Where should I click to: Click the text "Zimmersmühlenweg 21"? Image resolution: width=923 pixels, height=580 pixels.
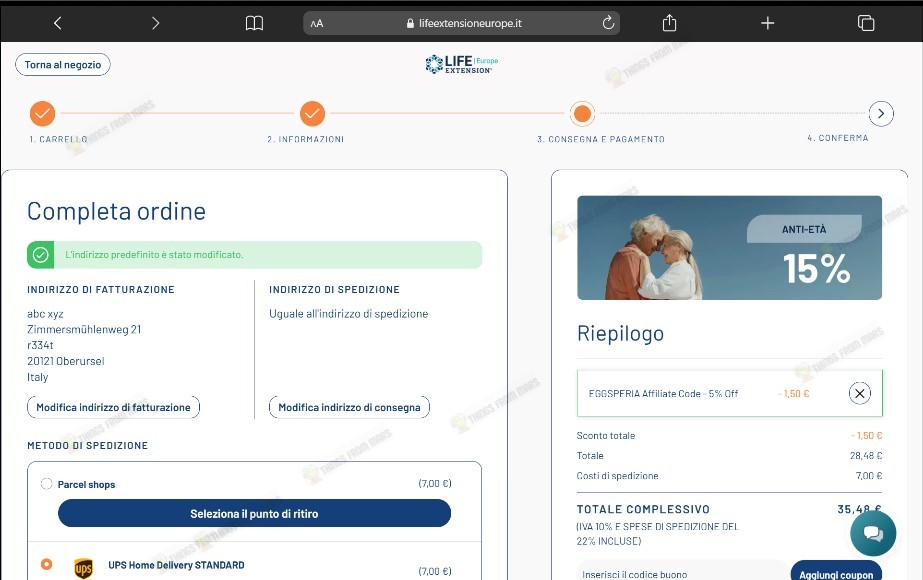84,329
